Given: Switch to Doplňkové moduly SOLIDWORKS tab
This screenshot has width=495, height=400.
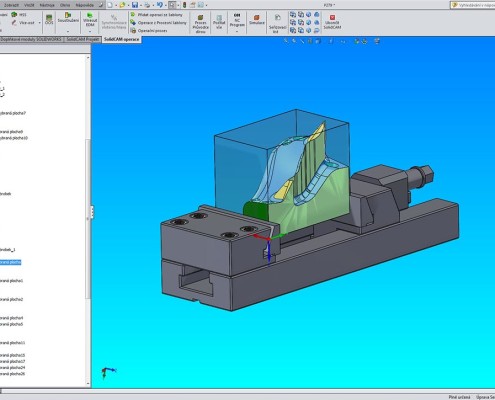Looking at the screenshot, I should point(31,39).
